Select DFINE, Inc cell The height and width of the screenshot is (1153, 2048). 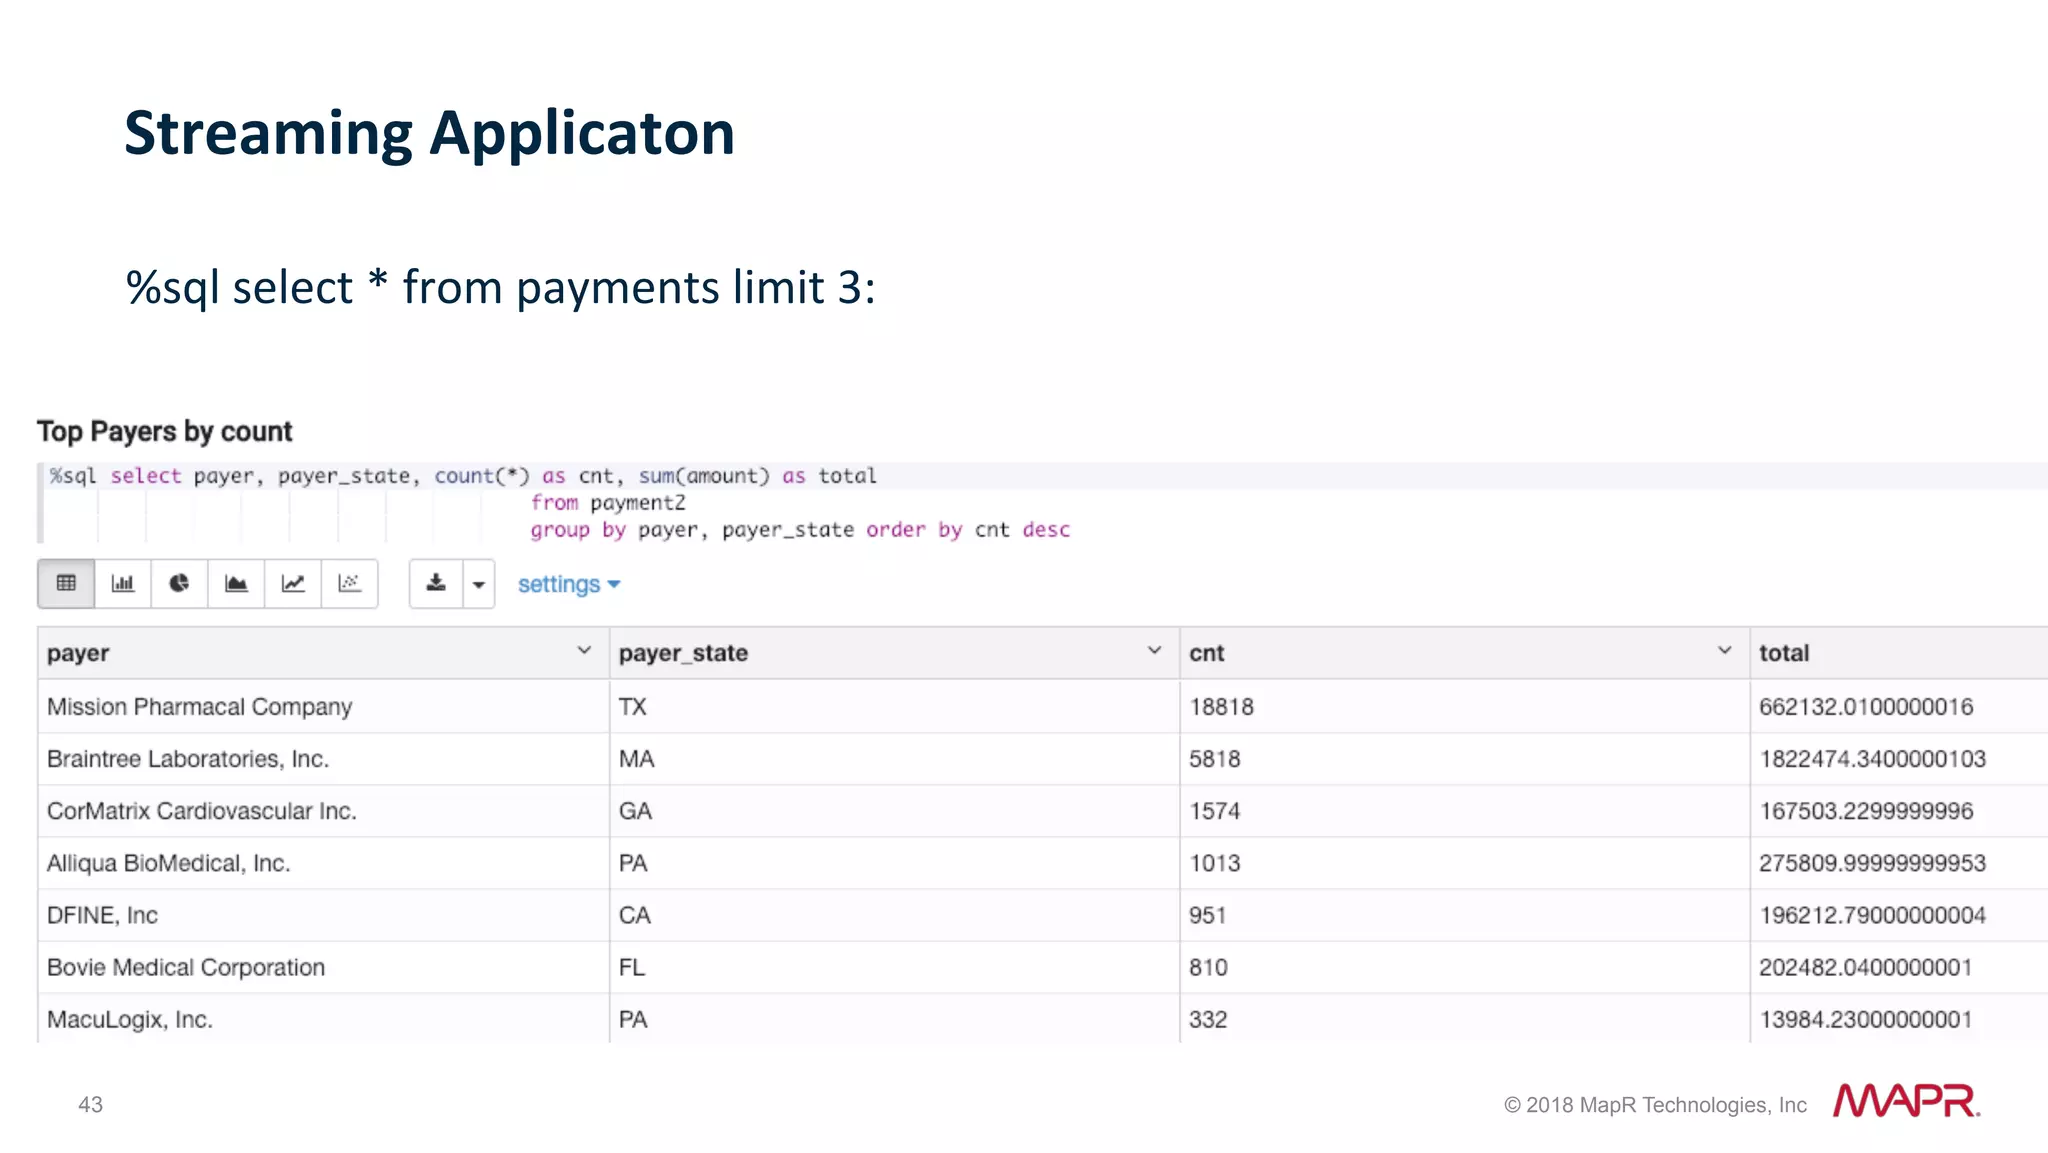coord(323,915)
